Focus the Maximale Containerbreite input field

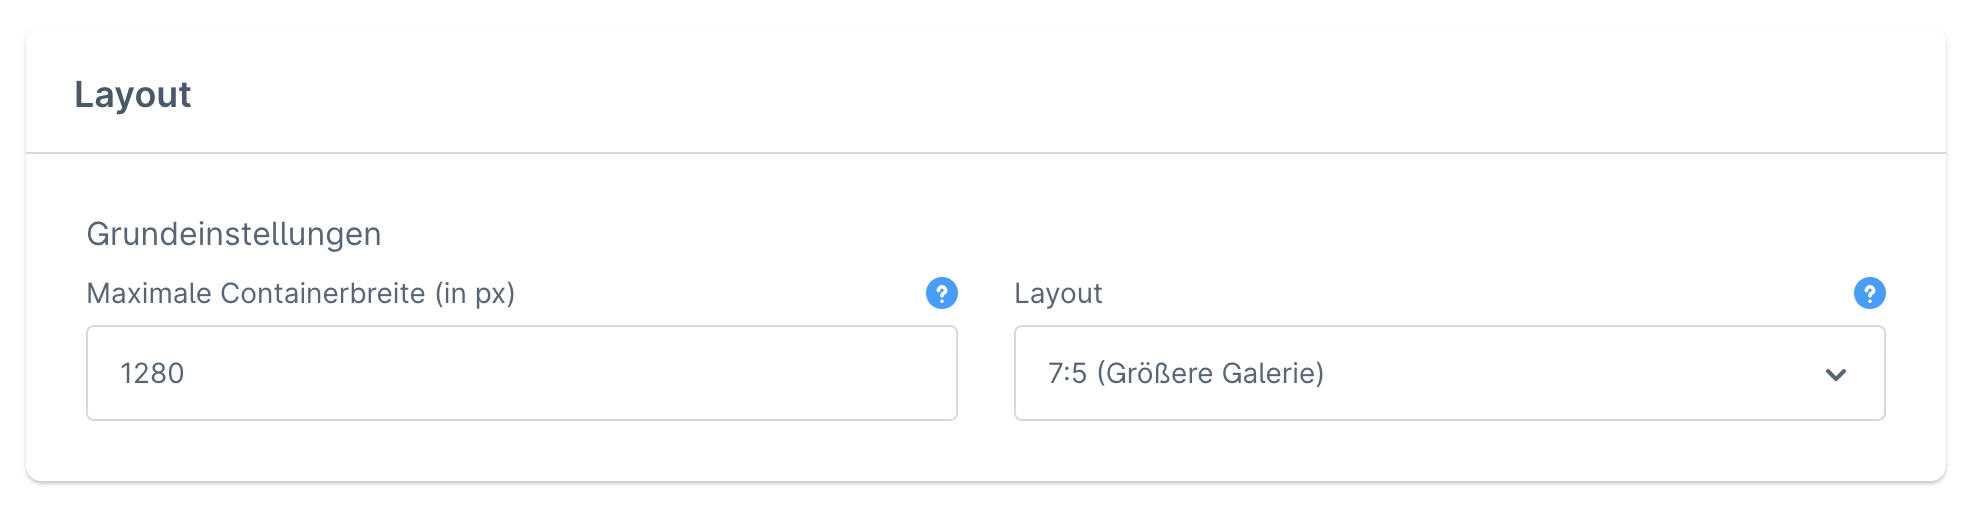[521, 373]
